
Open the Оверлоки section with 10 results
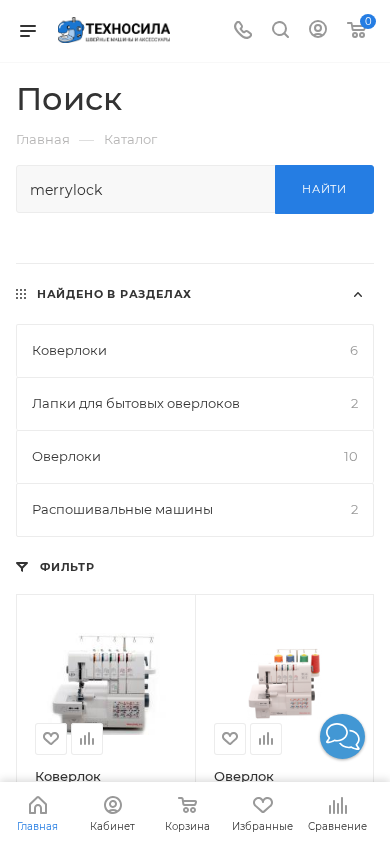195,457
